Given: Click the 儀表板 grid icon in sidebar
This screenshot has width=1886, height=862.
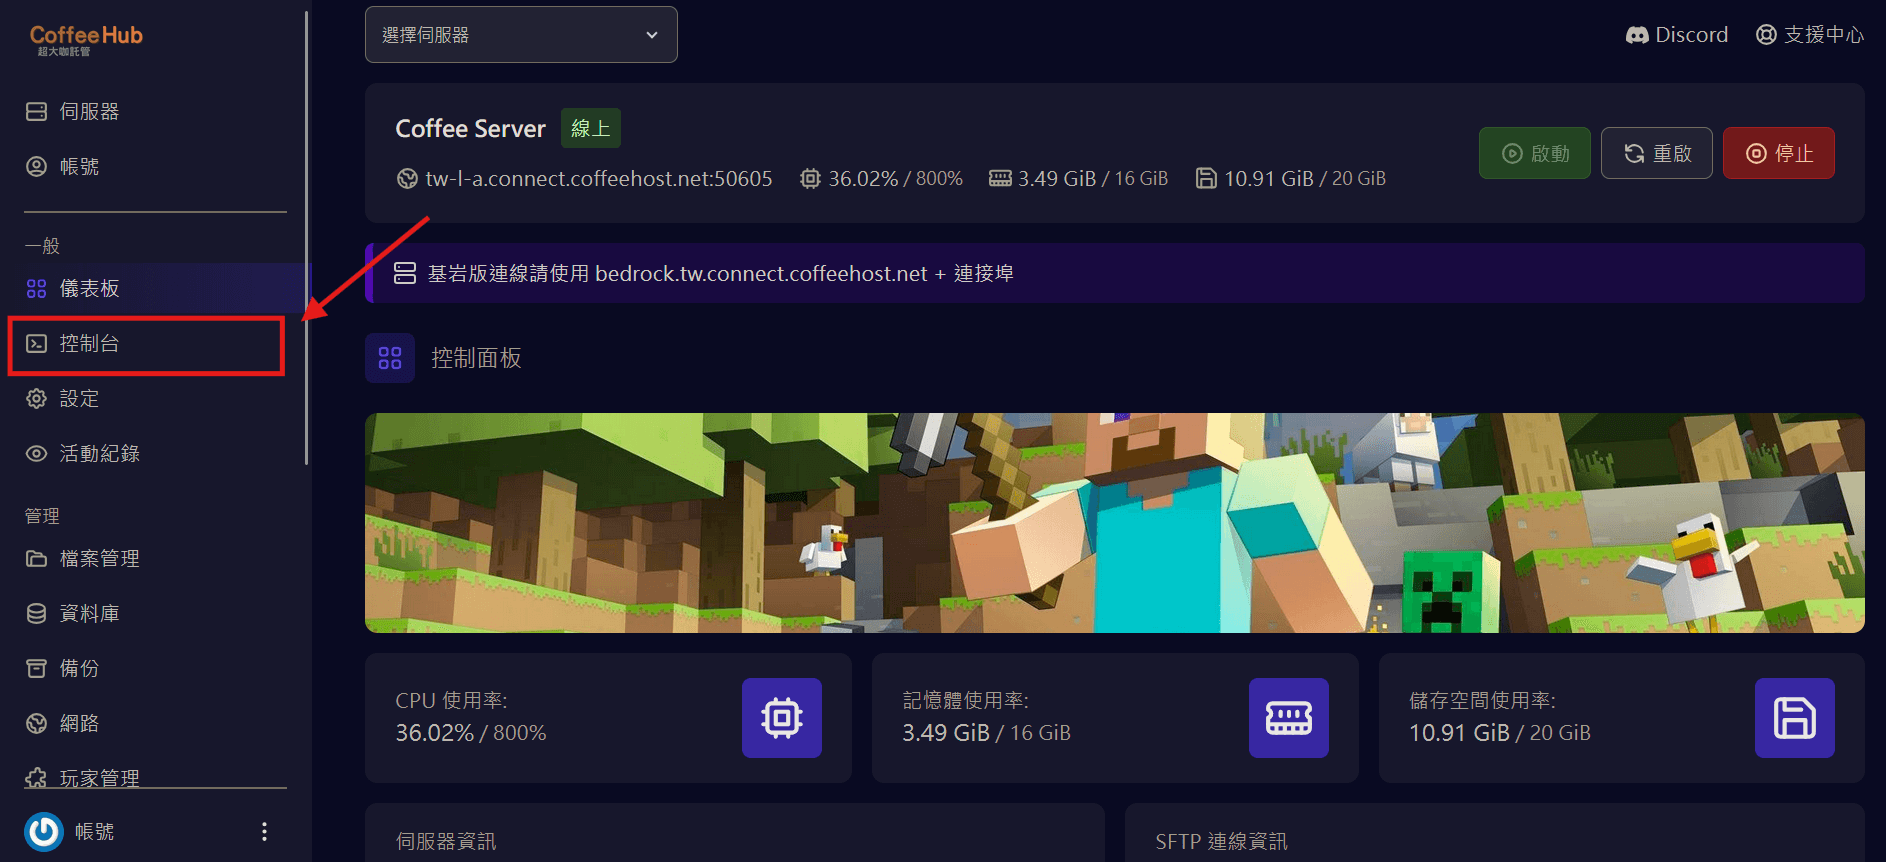Looking at the screenshot, I should (x=37, y=289).
